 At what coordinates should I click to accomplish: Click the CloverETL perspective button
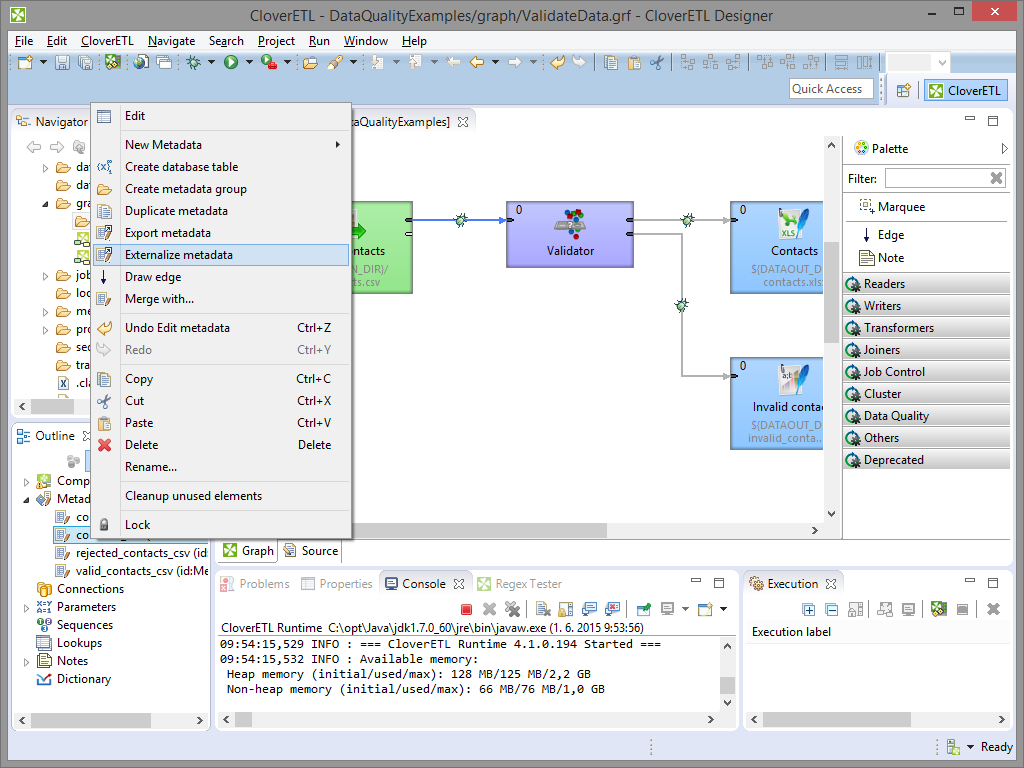click(x=965, y=90)
